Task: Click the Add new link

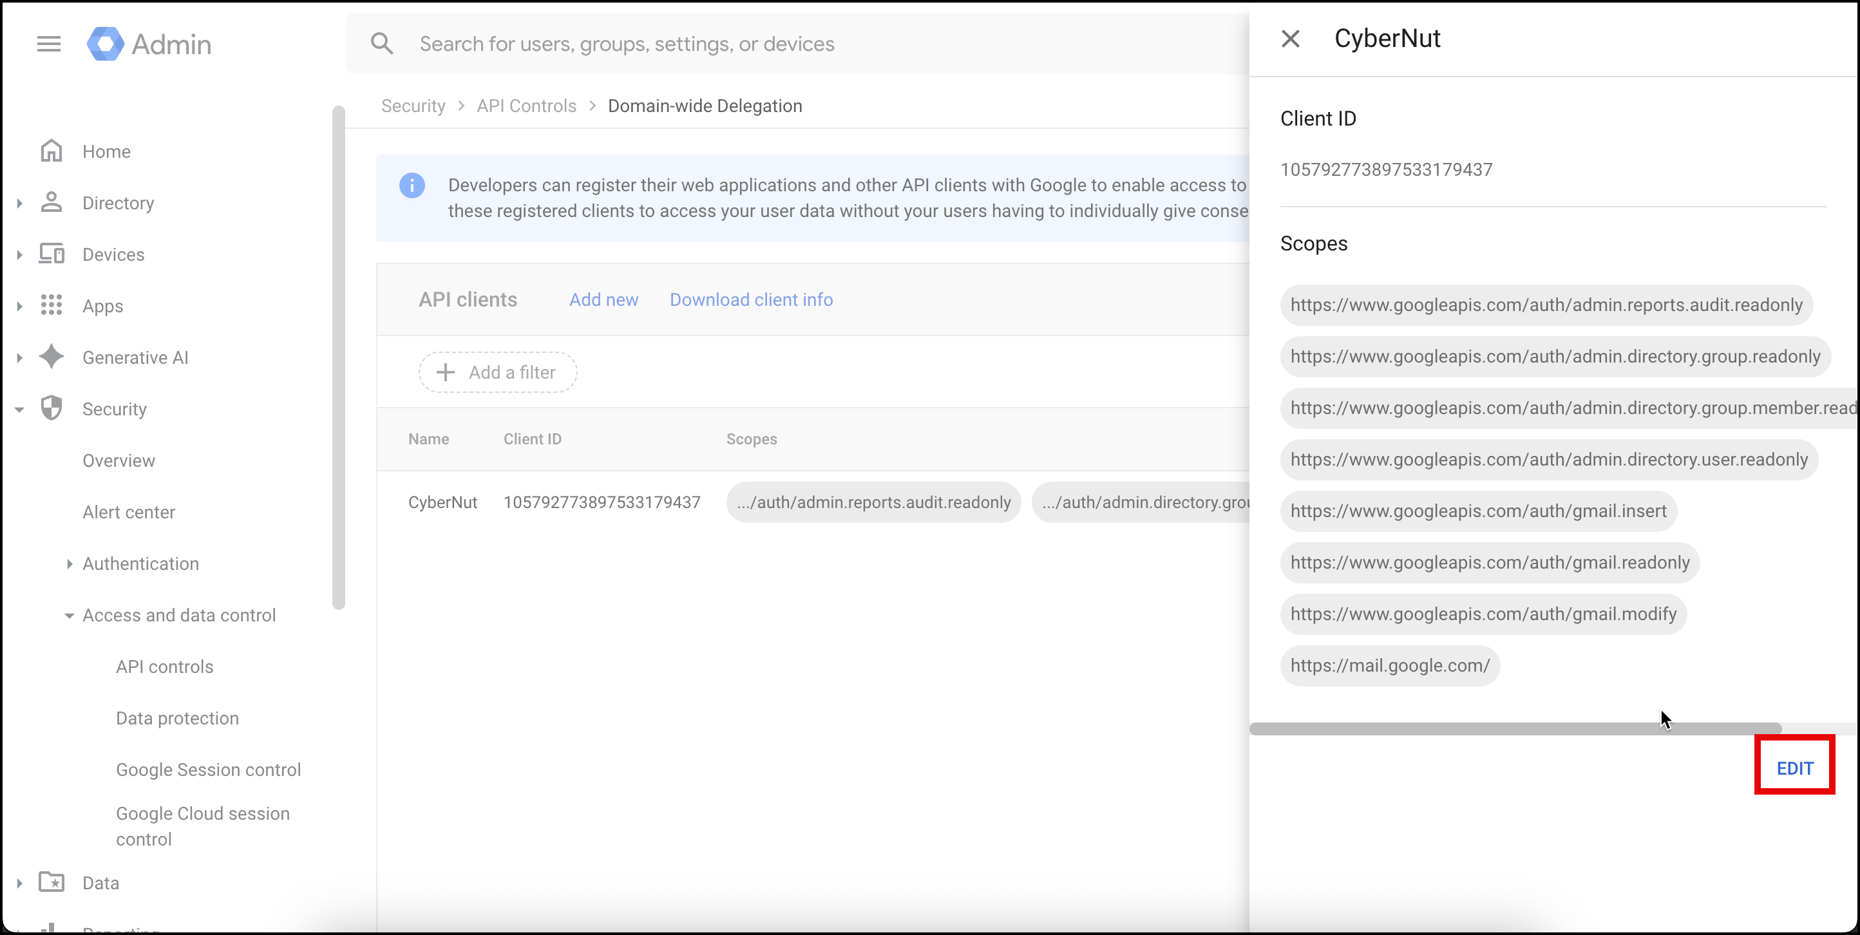Action: [604, 300]
